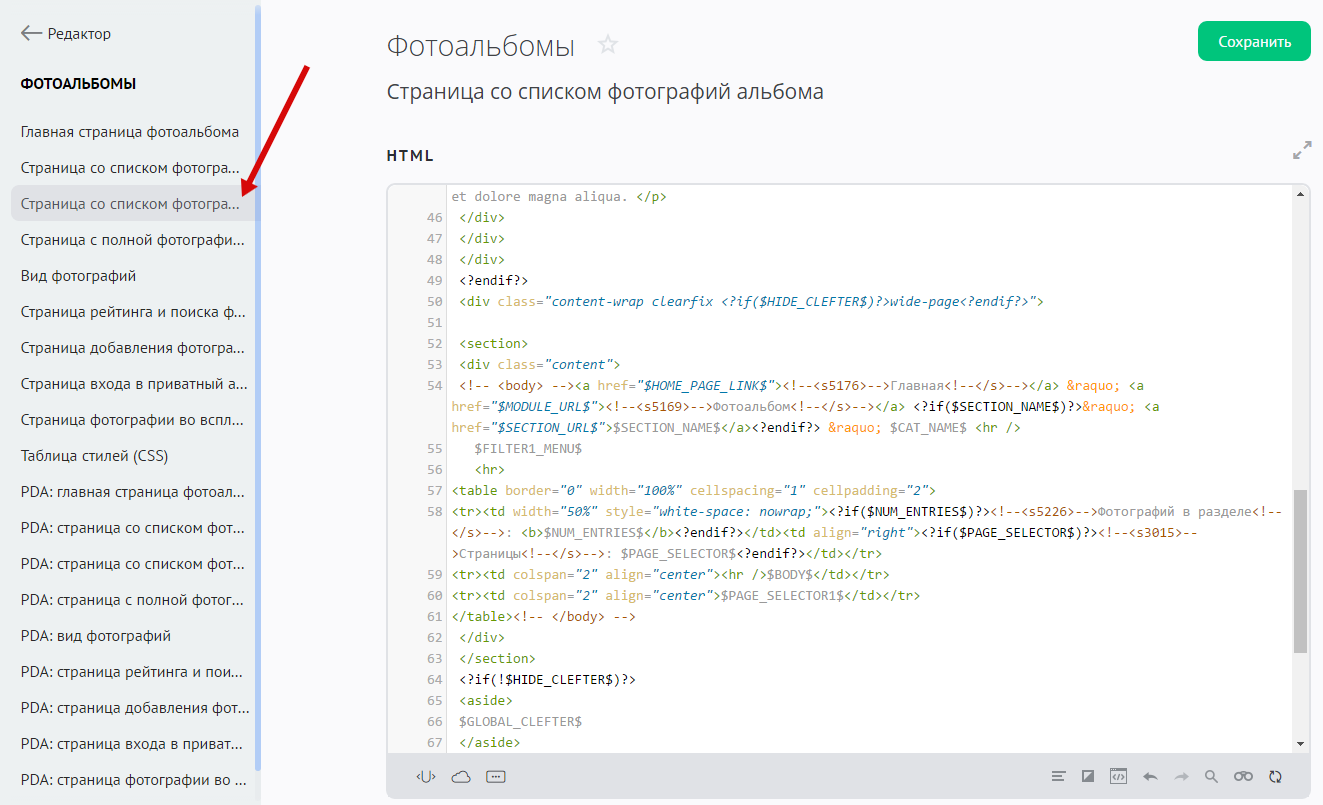Open Главная страница фотоальбома template
The image size is (1323, 805).
click(x=130, y=132)
